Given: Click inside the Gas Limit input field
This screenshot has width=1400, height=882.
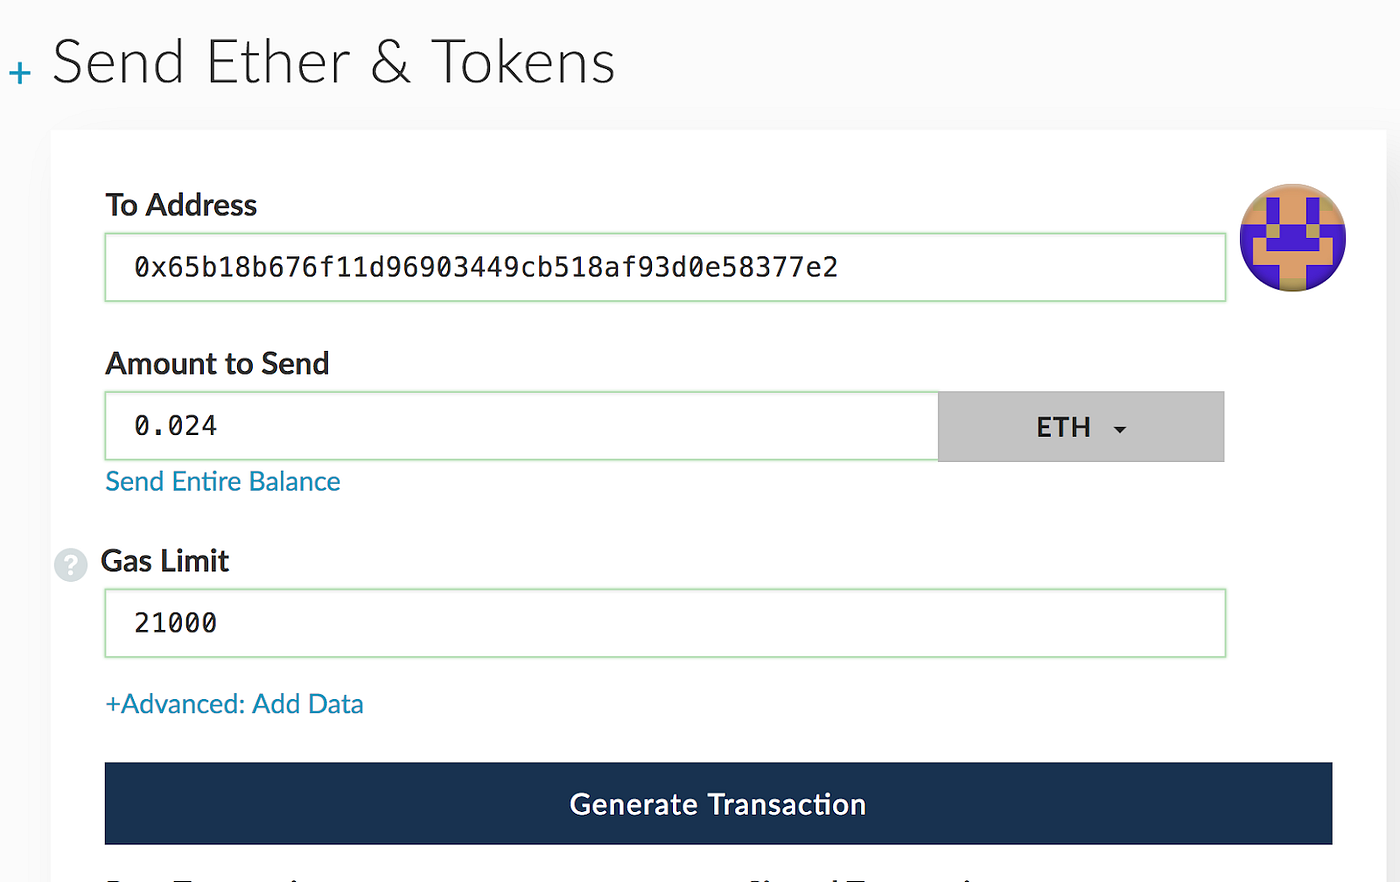Looking at the screenshot, I should (x=665, y=623).
